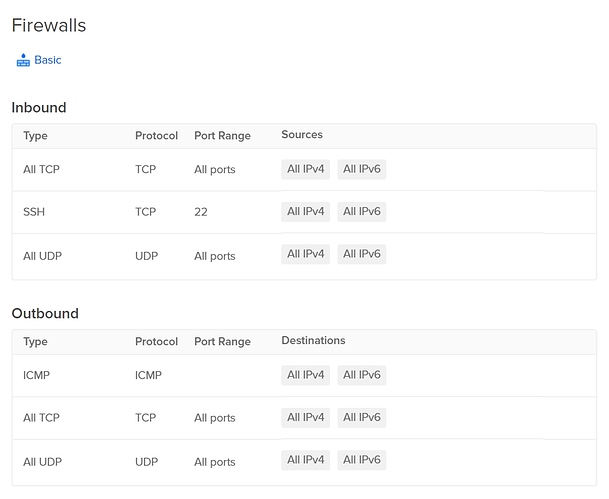Select All IPv4 source in SSH rule
Image resolution: width=609 pixels, height=499 pixels.
point(306,212)
